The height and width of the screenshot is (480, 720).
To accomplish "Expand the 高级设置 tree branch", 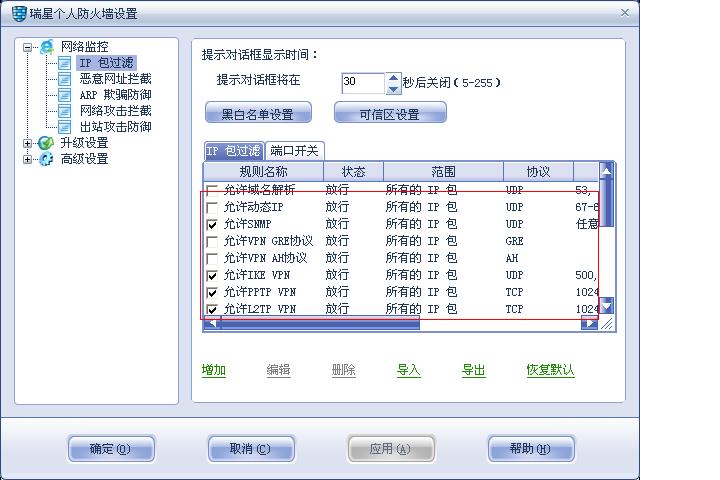I will [28, 159].
